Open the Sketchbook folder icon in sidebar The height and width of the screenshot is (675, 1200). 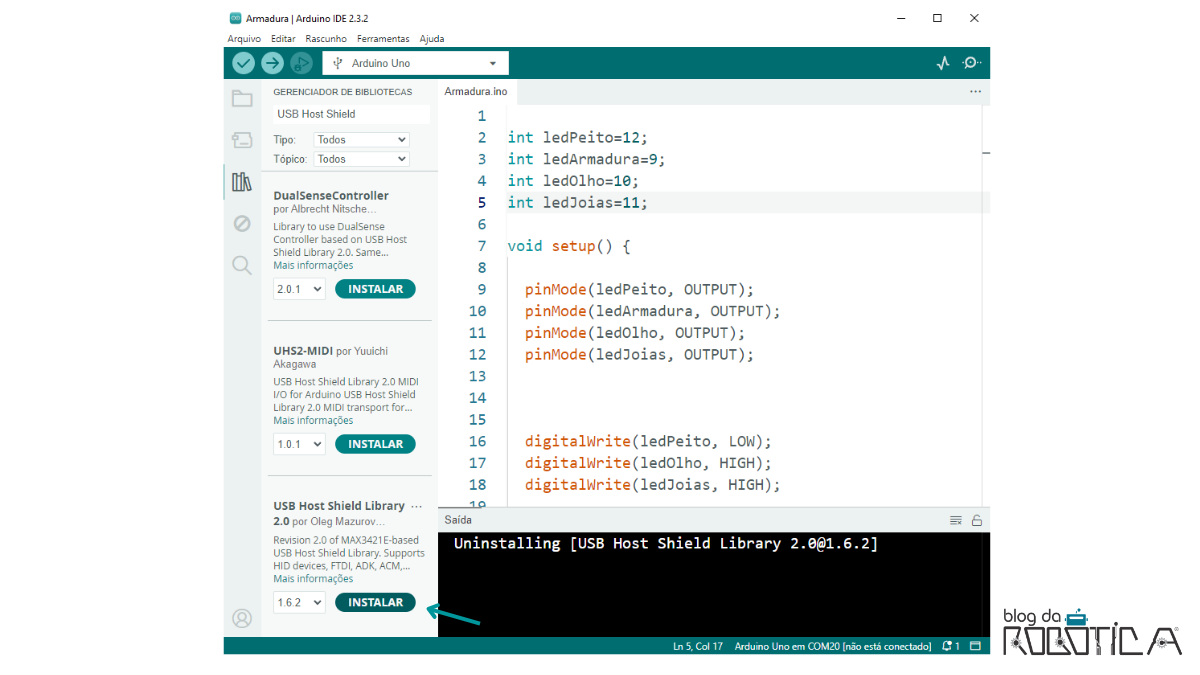pyautogui.click(x=242, y=98)
